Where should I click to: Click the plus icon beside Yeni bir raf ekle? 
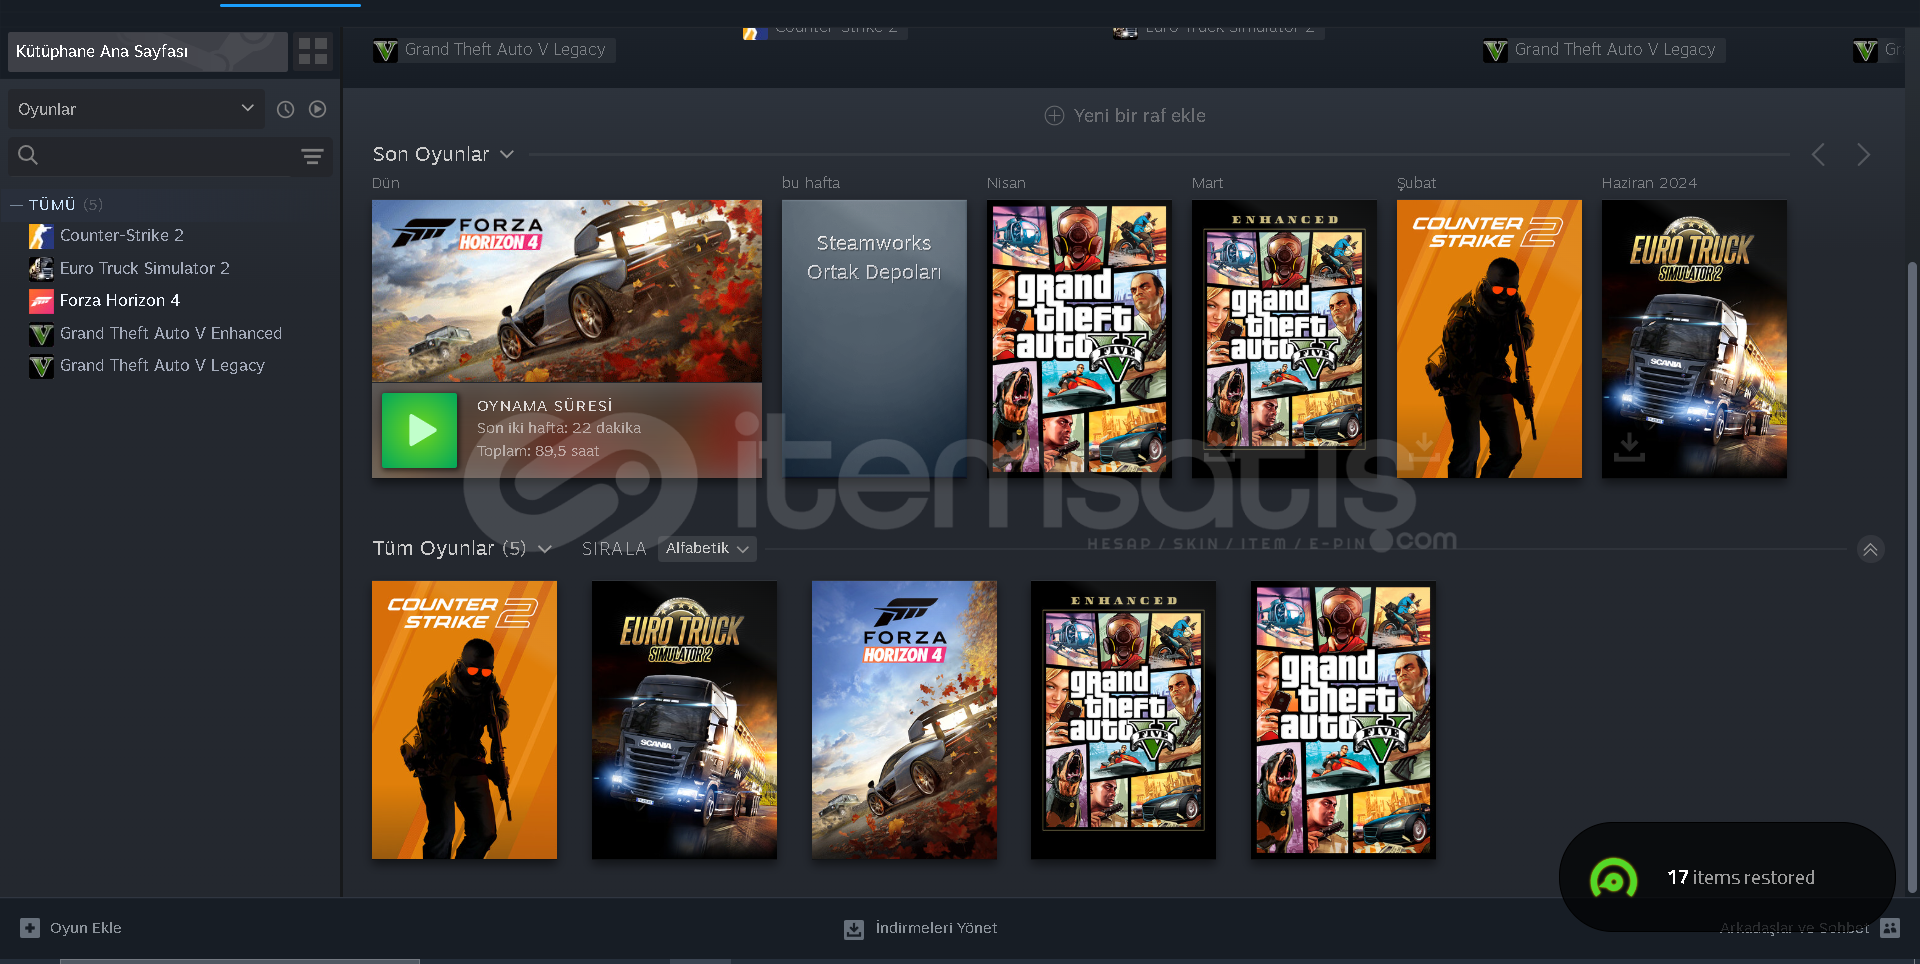click(1054, 116)
